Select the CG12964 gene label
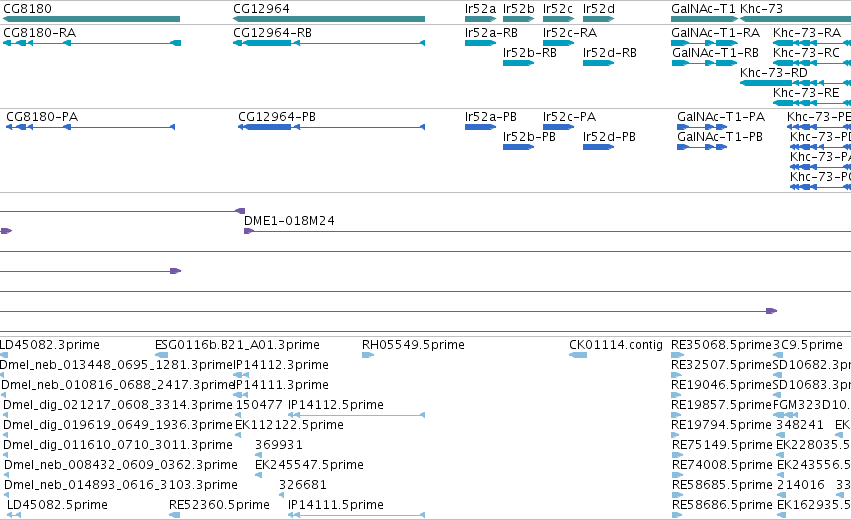The width and height of the screenshot is (851, 520). coord(261,9)
